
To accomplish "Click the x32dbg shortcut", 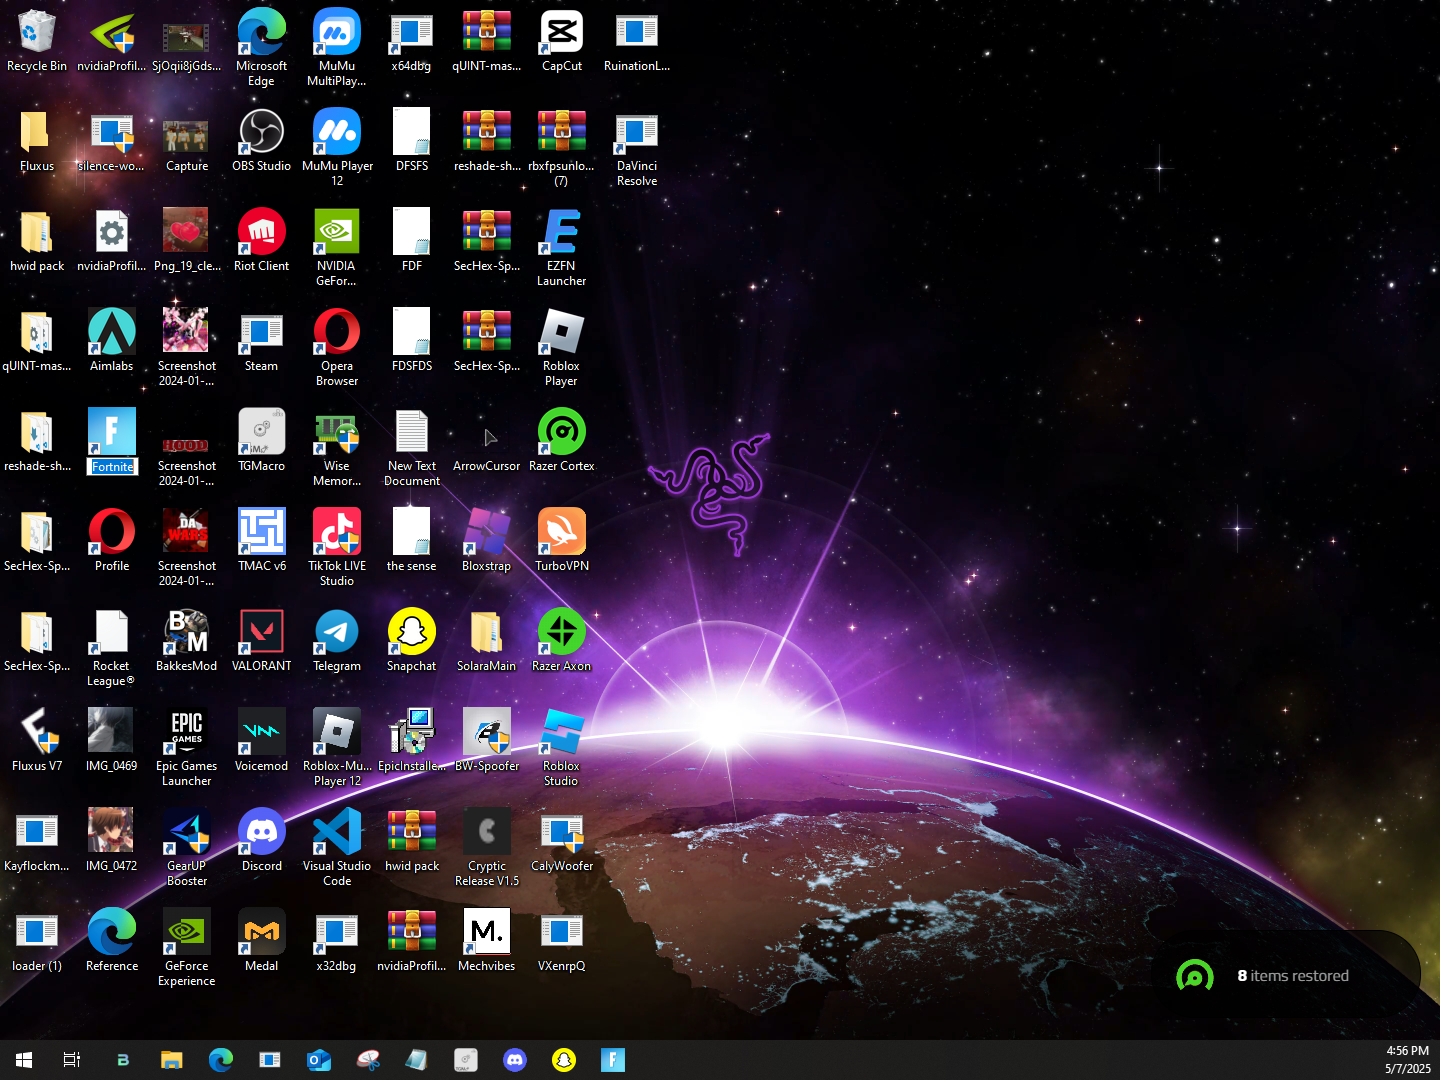I will coord(337,942).
